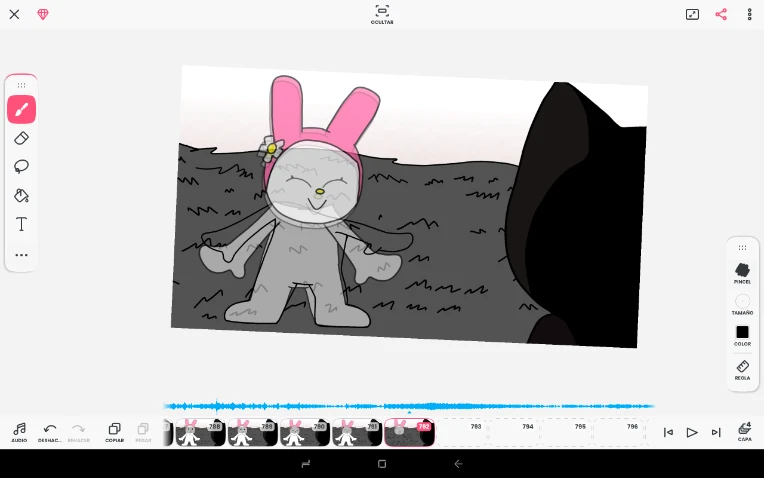Select the Brush tool

(21, 109)
